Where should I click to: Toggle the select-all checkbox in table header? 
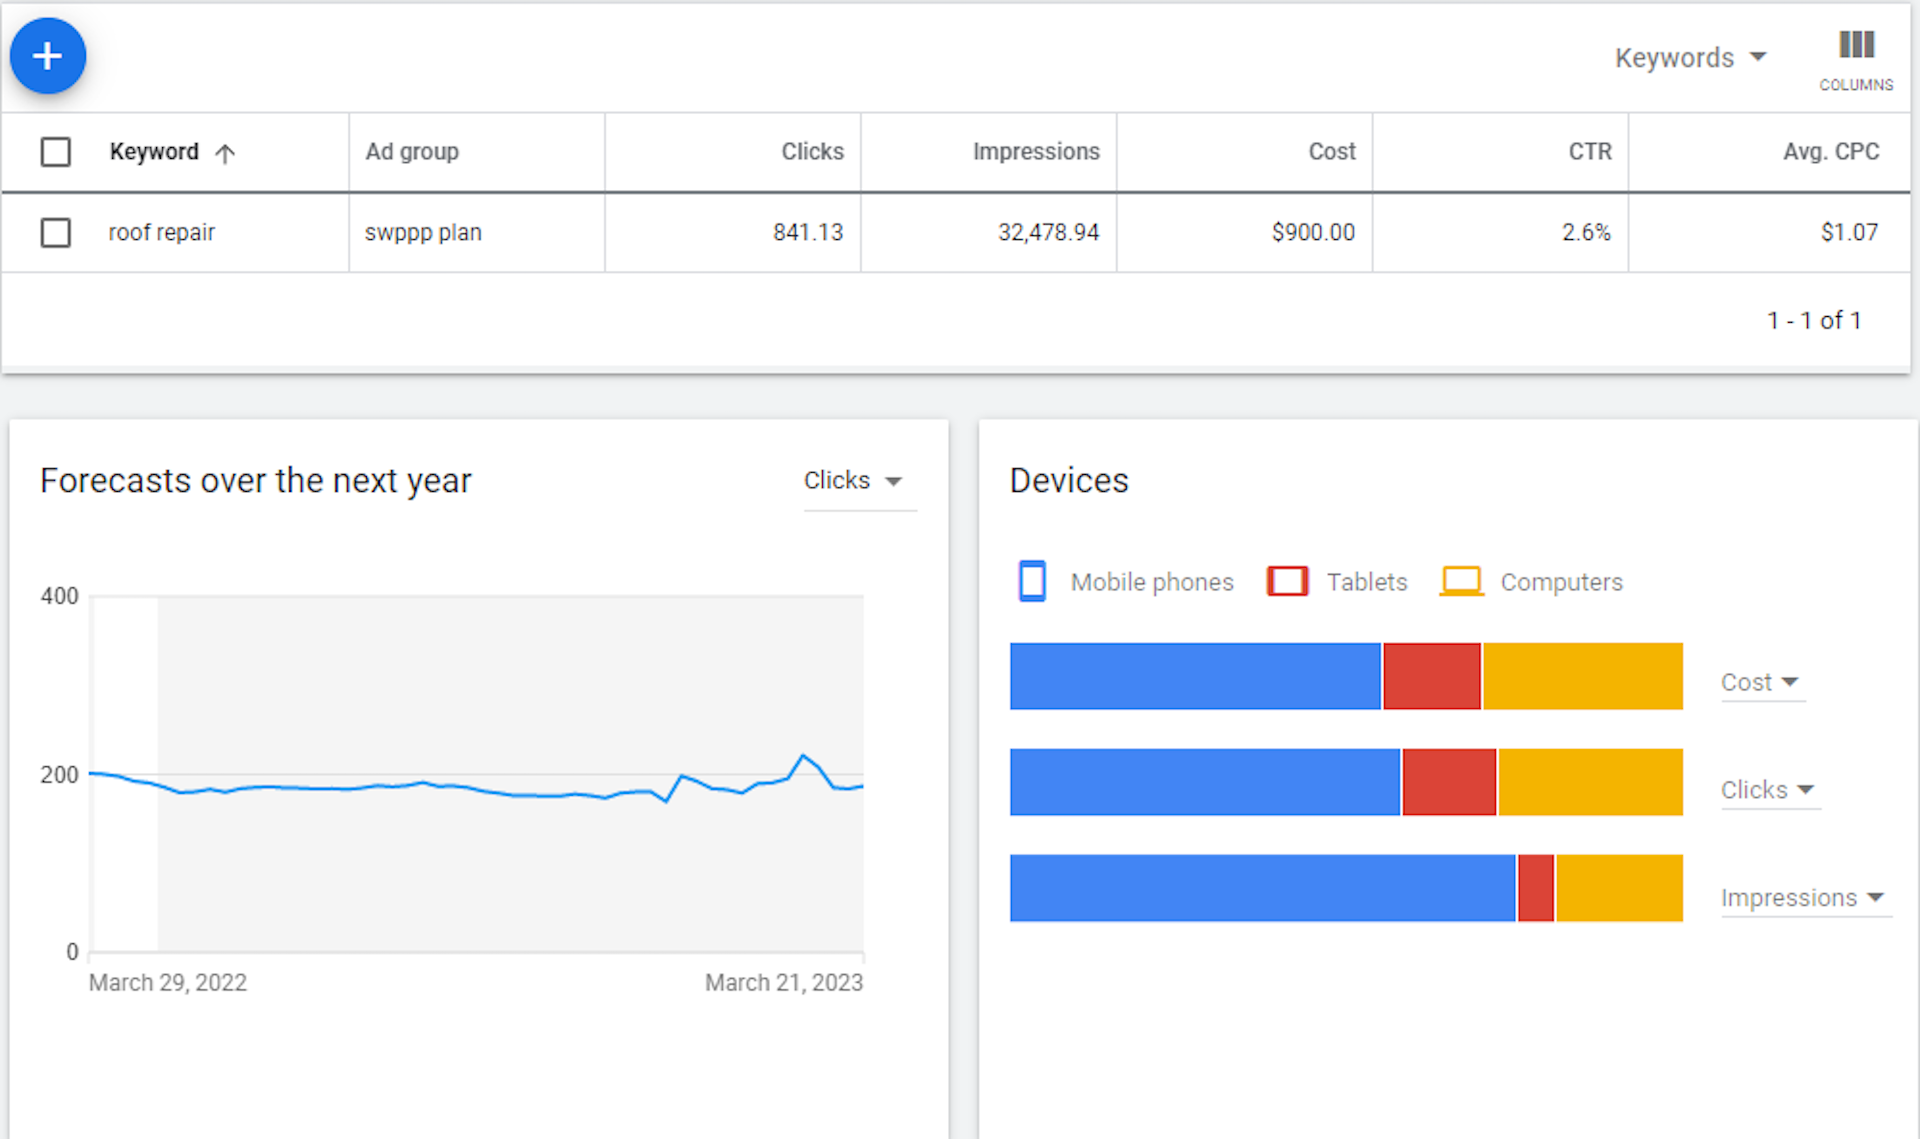[x=56, y=151]
